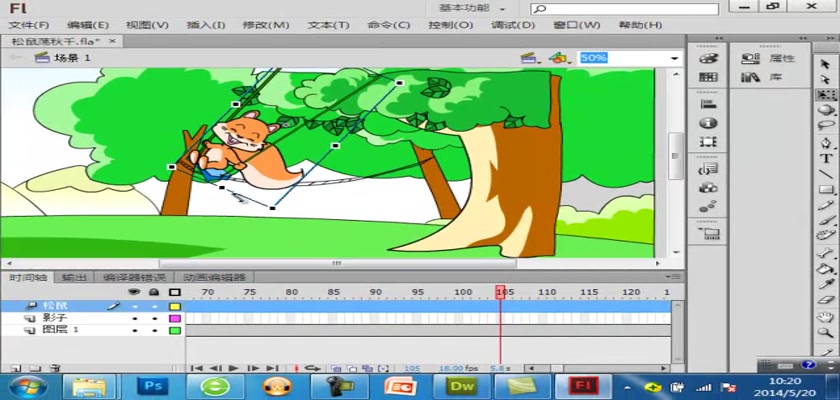
Task: Select the Lasso tool
Action: [x=826, y=125]
